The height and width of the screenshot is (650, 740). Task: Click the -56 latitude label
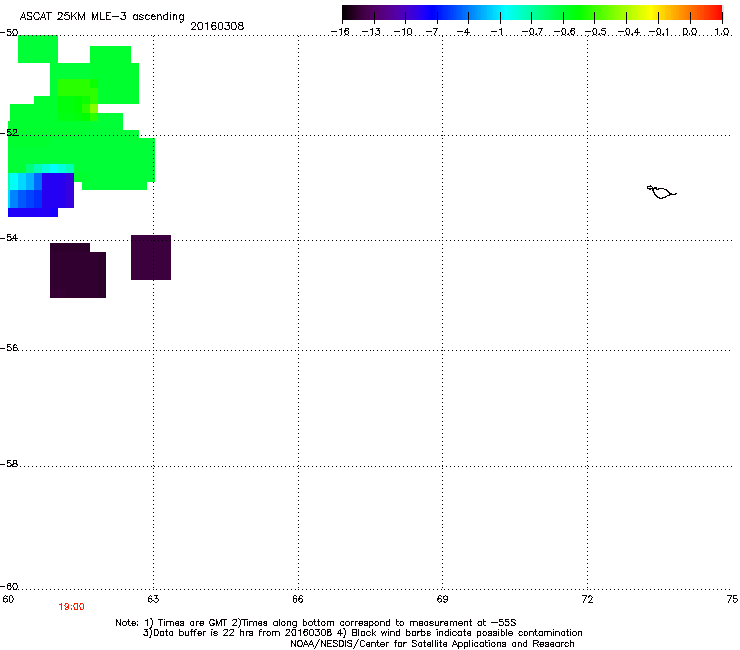click(x=9, y=347)
